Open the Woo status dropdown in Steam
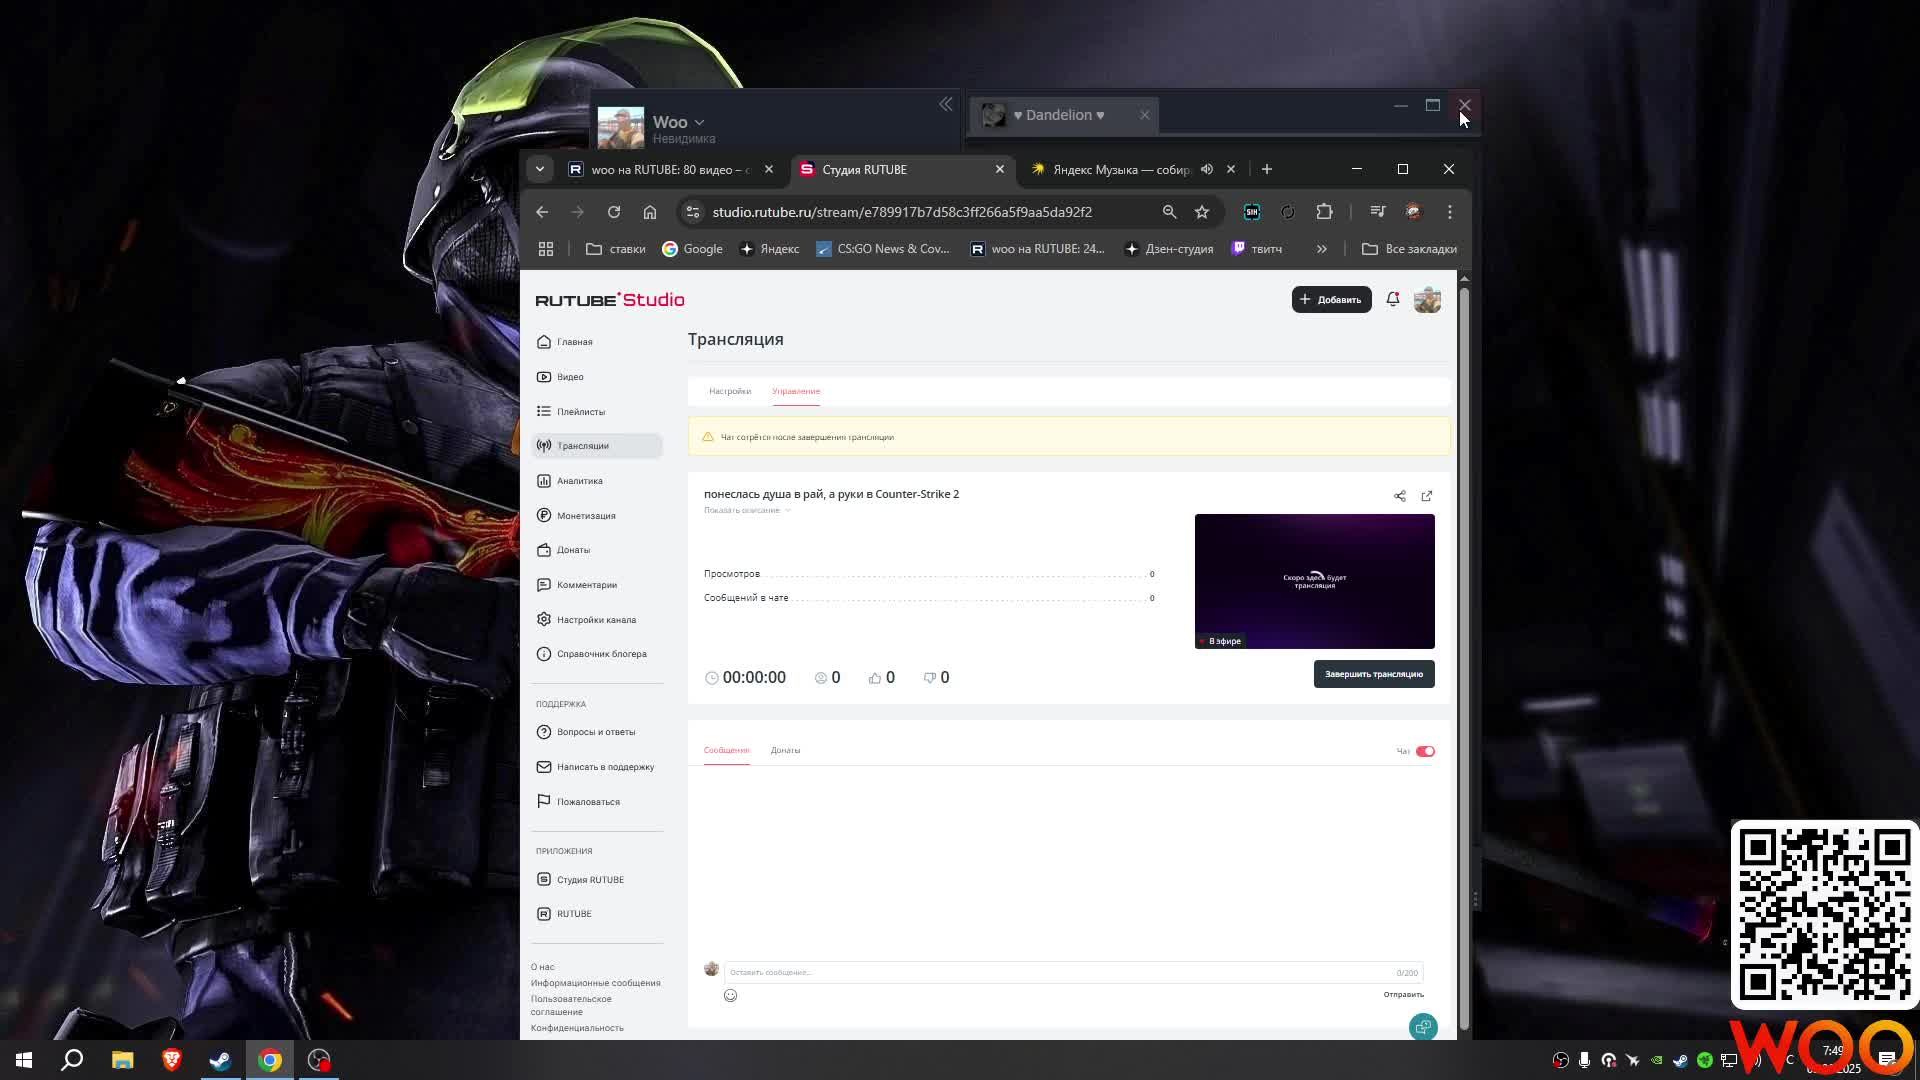 pos(699,122)
